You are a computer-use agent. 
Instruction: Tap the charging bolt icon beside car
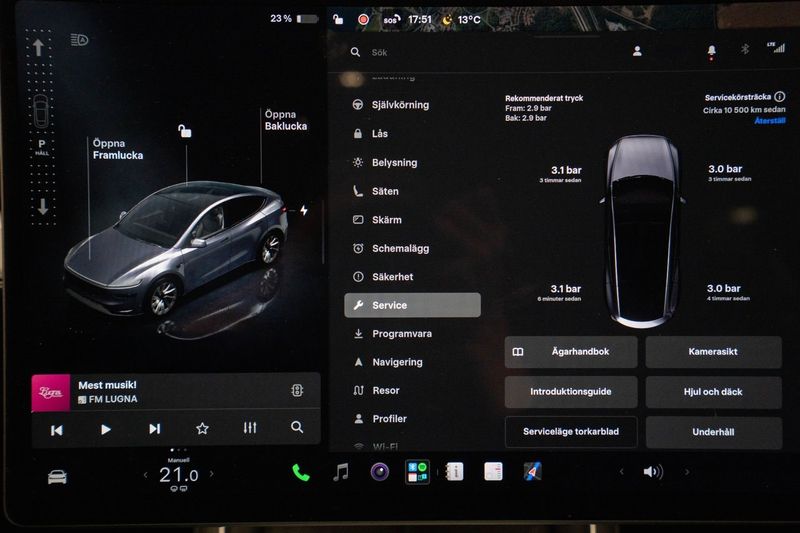(304, 210)
